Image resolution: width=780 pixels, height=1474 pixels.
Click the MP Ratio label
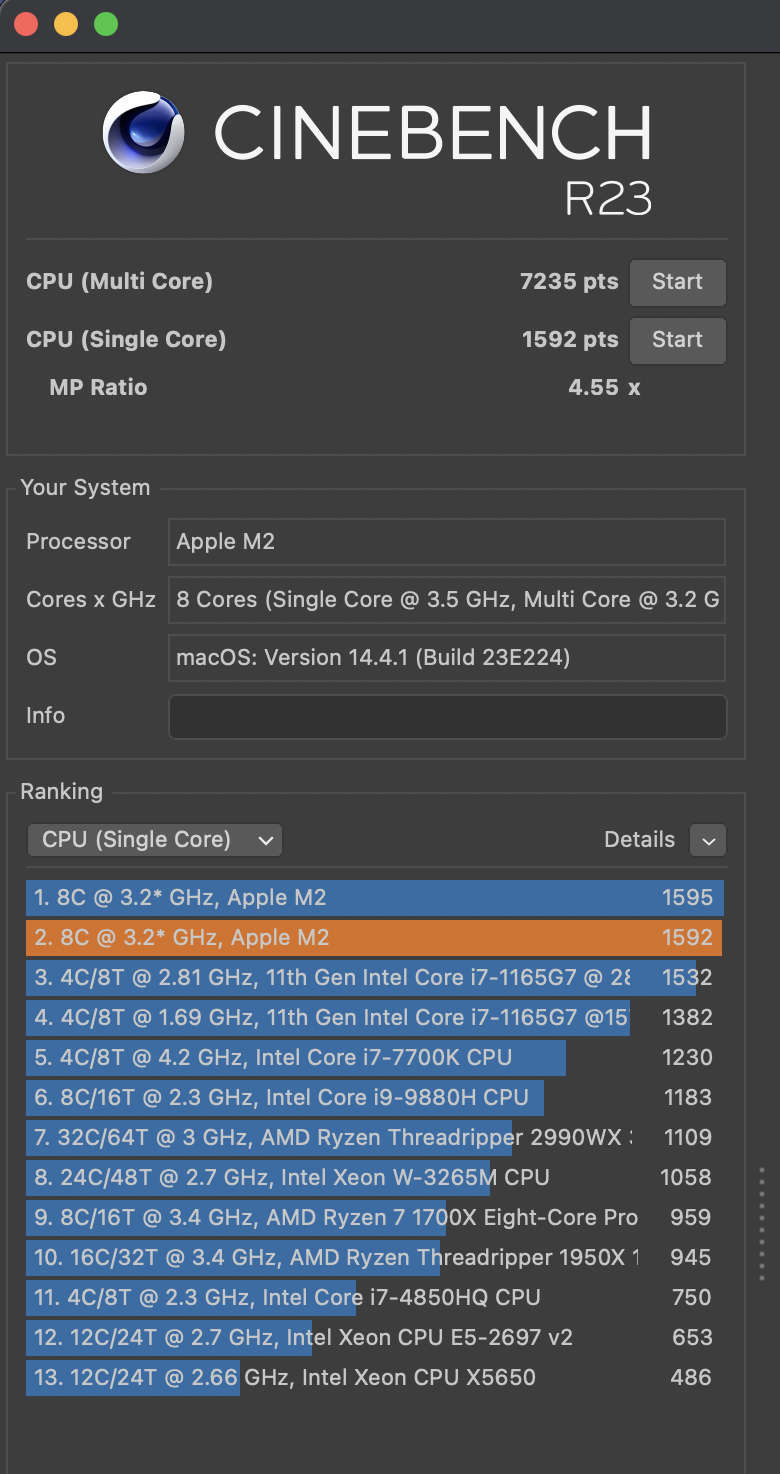pos(98,388)
